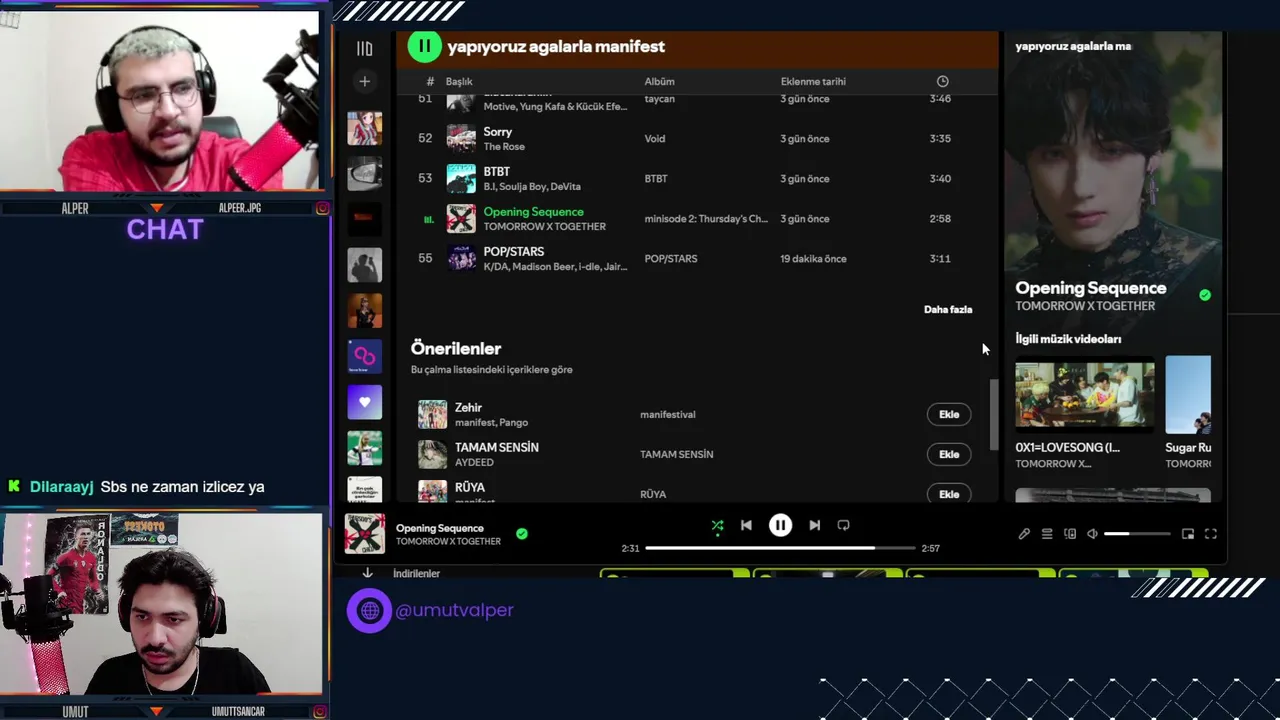Open TOMORROW X TOGETHER in player bar
Image resolution: width=1280 pixels, height=720 pixels.
tap(448, 542)
